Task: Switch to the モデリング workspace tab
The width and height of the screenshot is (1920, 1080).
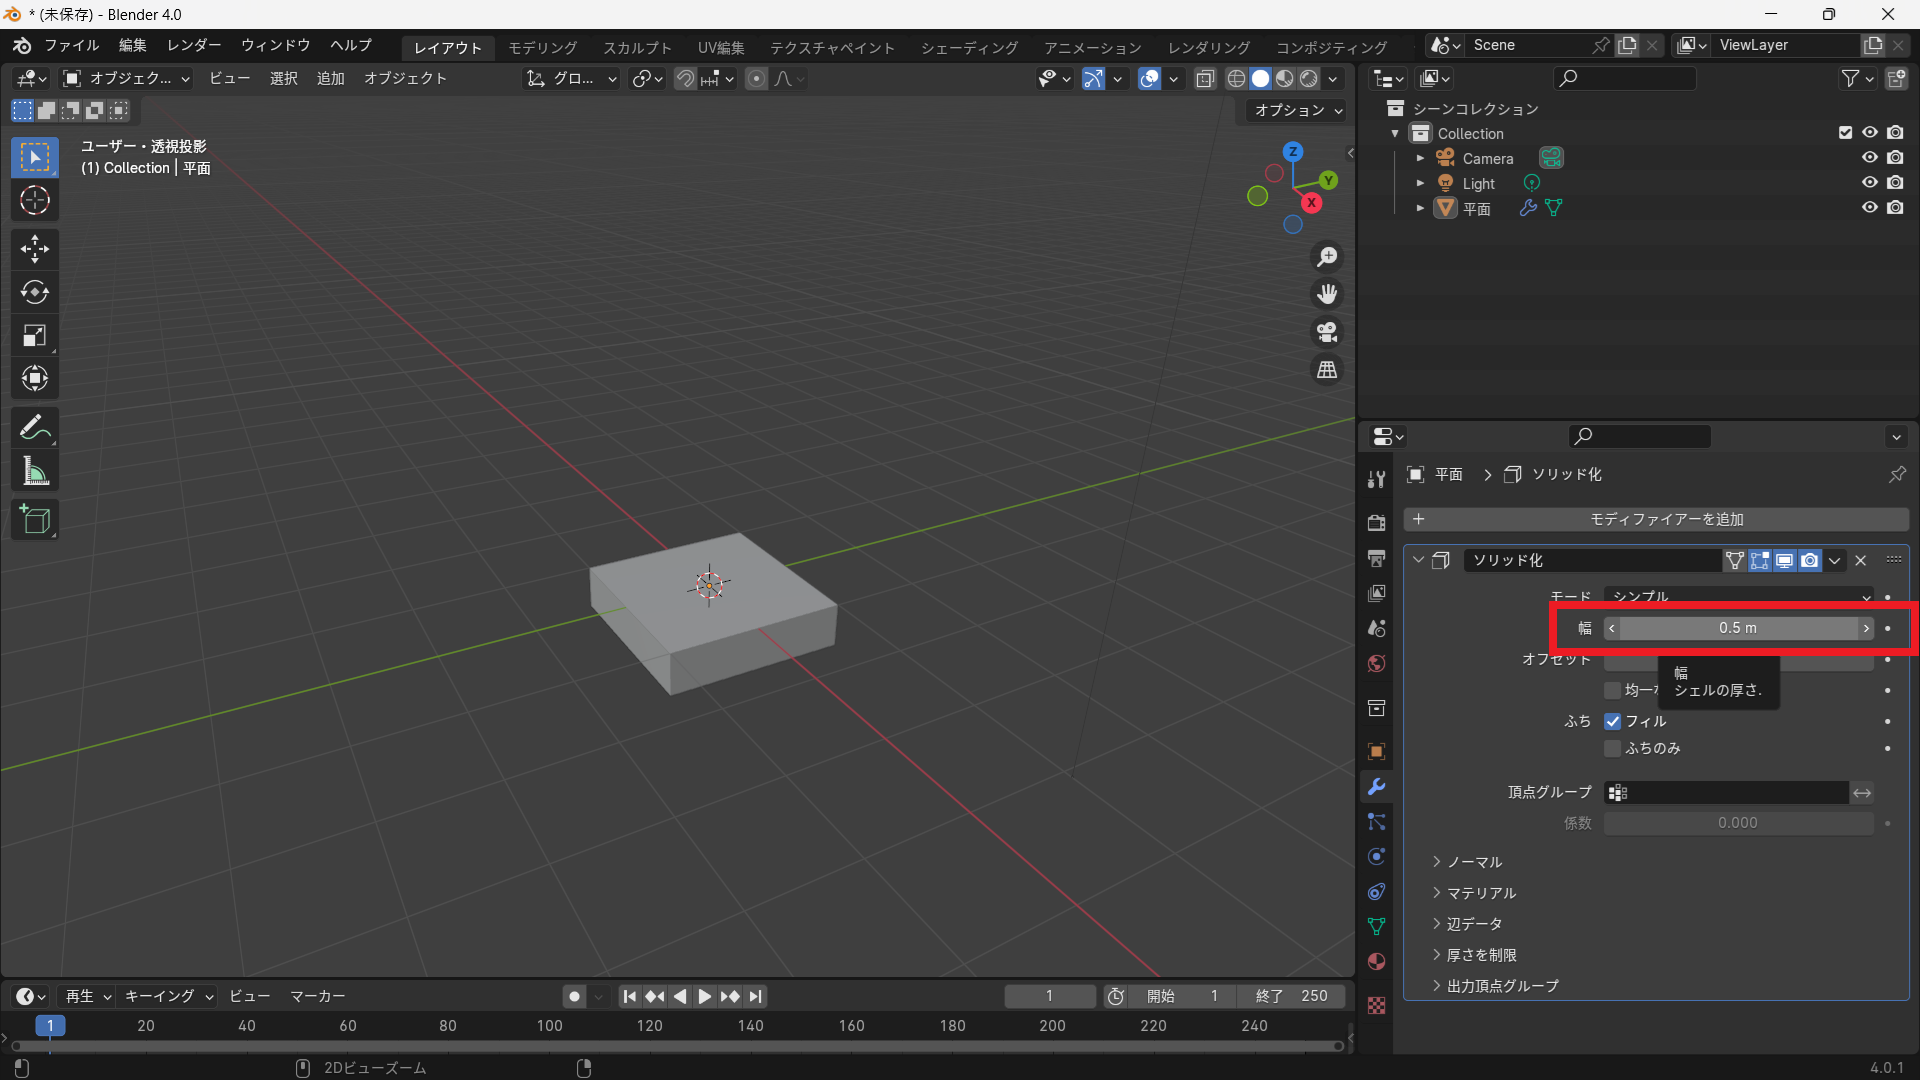Action: coord(542,47)
